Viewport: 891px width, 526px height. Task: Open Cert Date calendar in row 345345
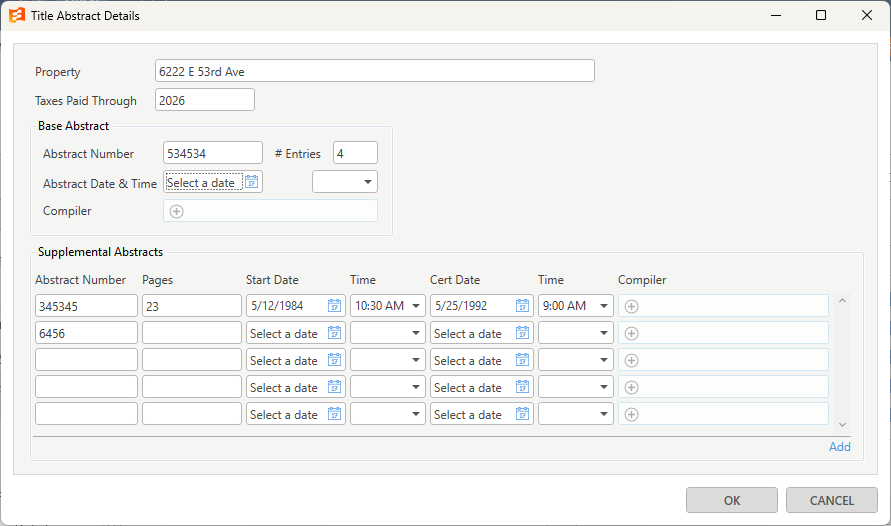[x=522, y=306]
